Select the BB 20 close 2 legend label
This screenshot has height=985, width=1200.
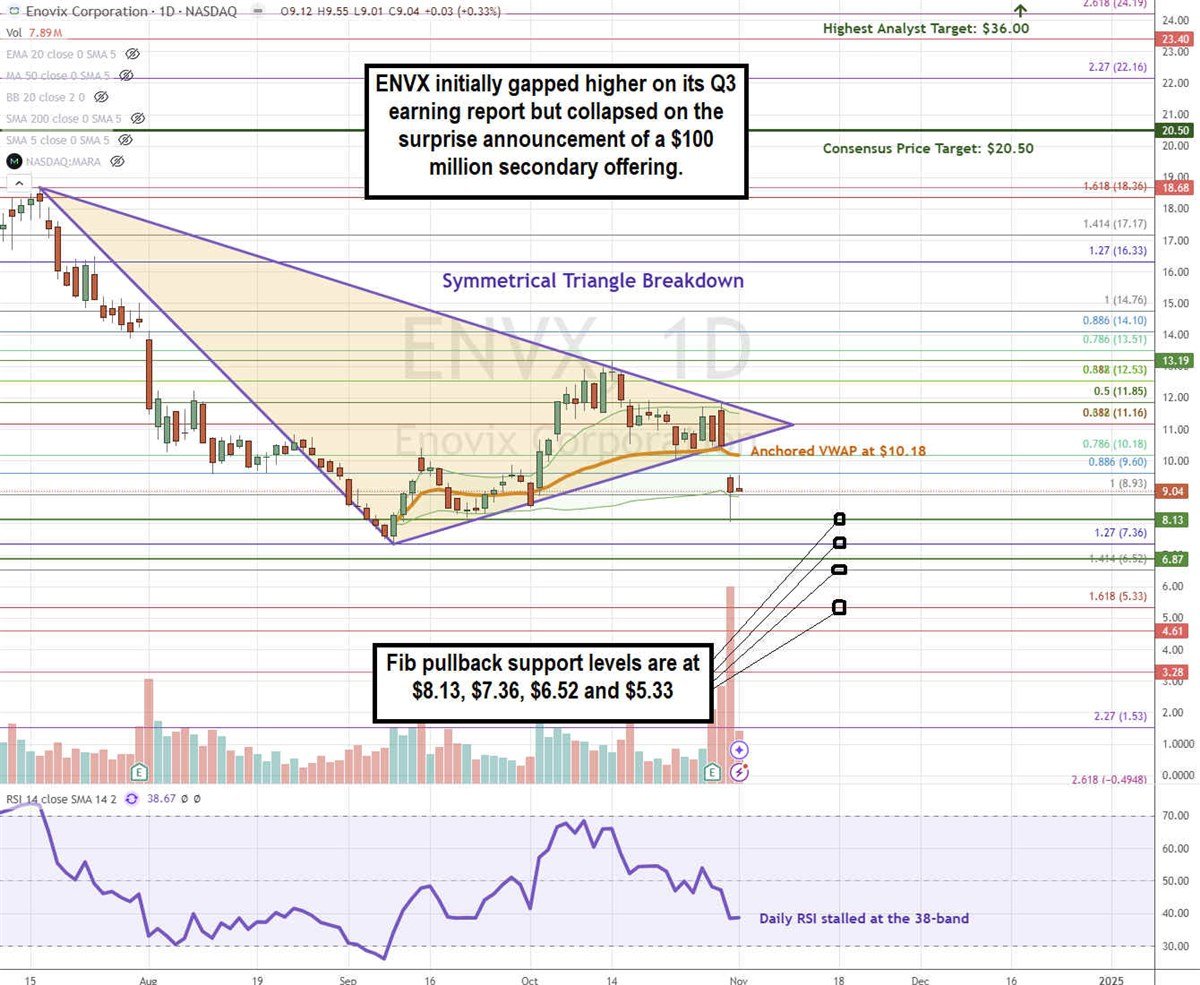(46, 97)
